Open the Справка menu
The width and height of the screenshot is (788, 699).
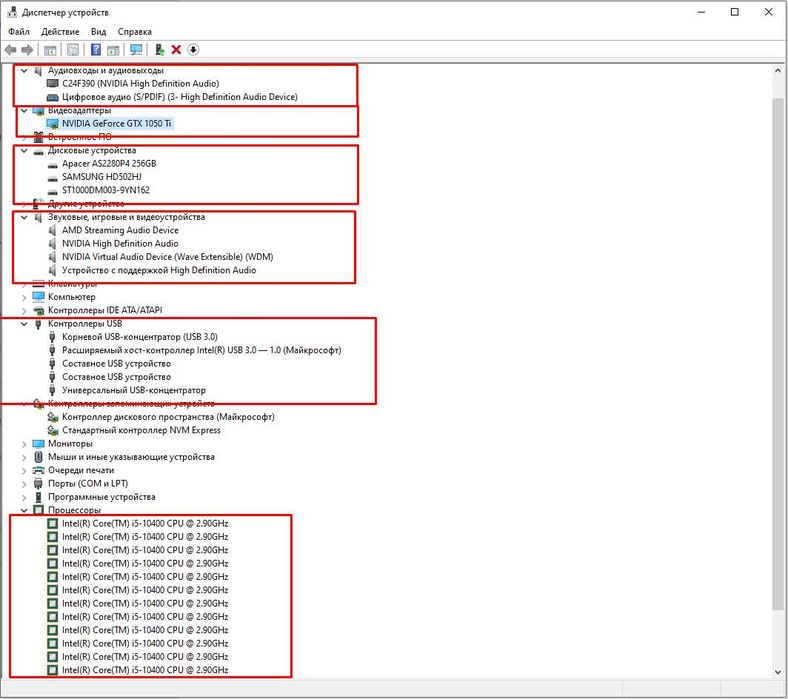click(134, 32)
